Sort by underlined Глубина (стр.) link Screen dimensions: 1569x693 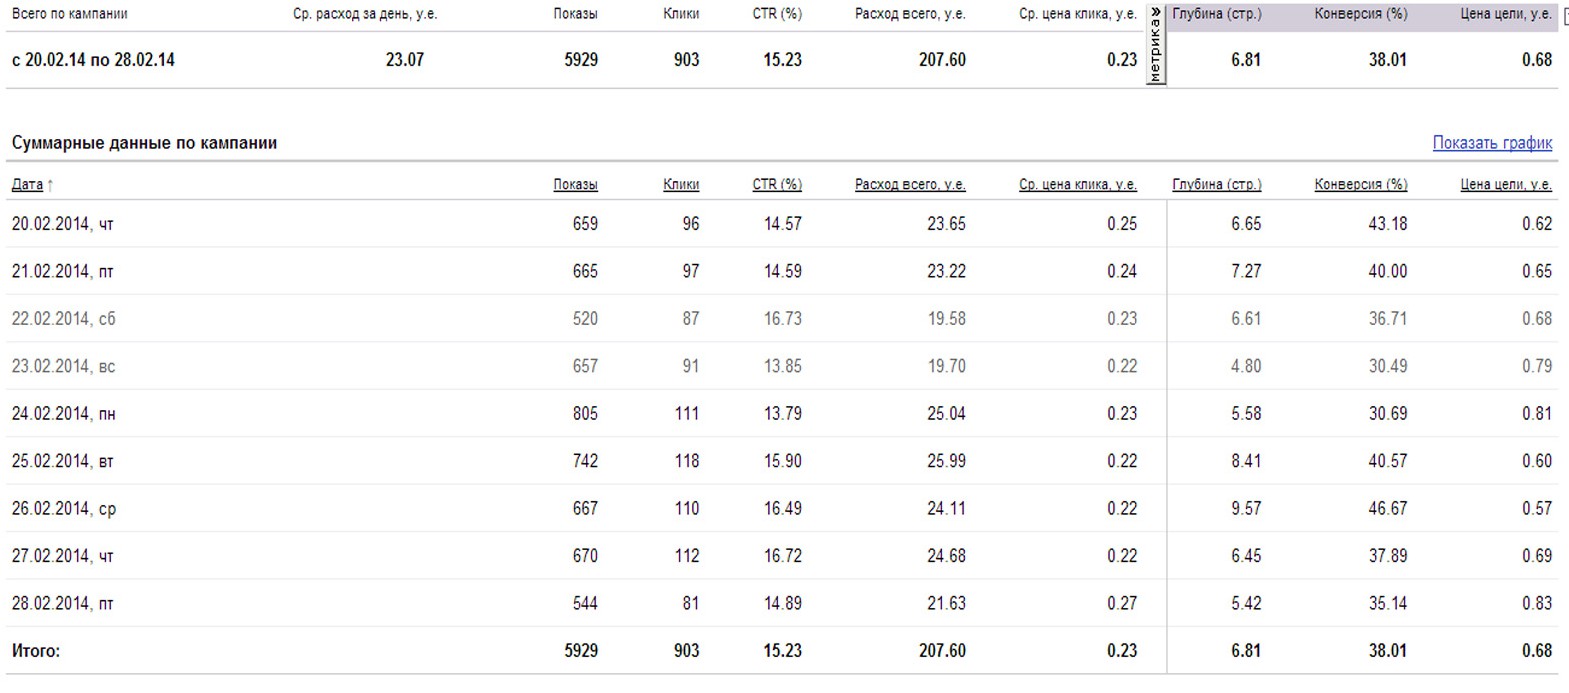point(1216,185)
